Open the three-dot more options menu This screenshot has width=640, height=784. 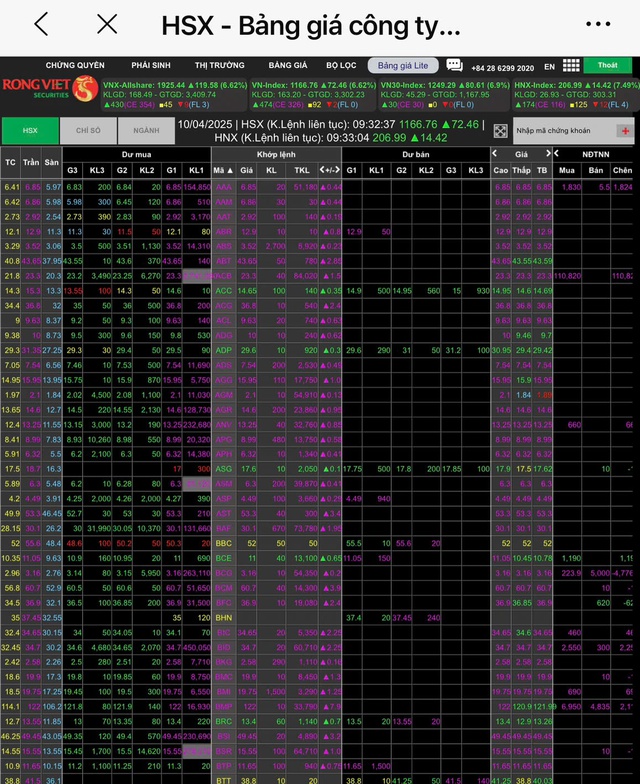tap(598, 24)
